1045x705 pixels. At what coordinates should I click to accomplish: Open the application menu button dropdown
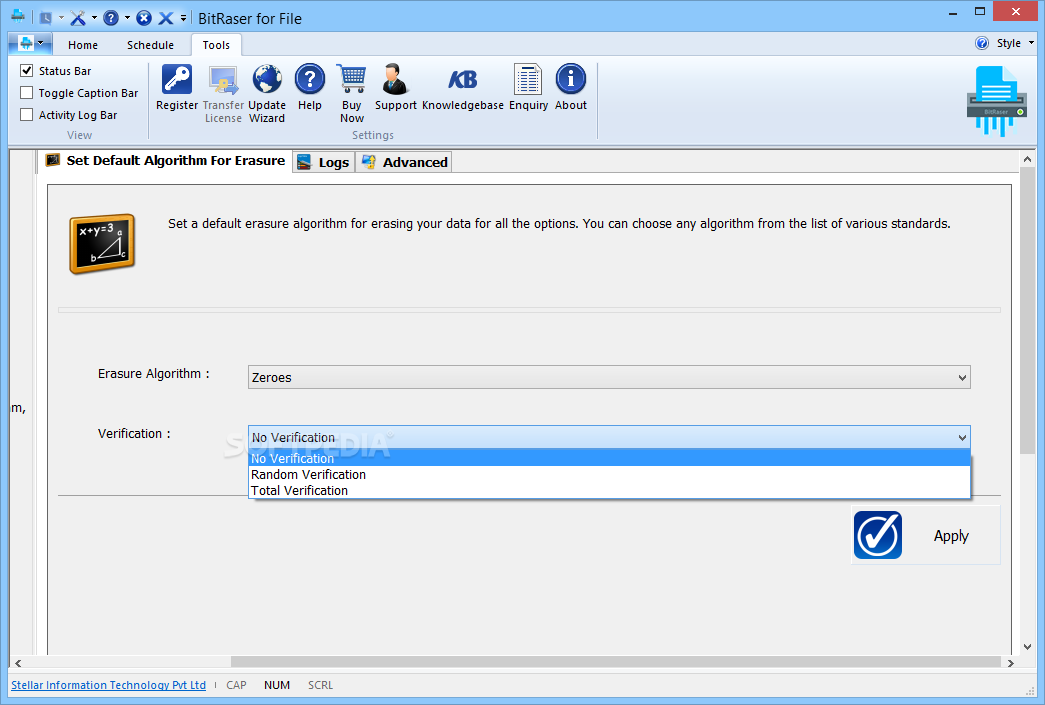tap(31, 44)
